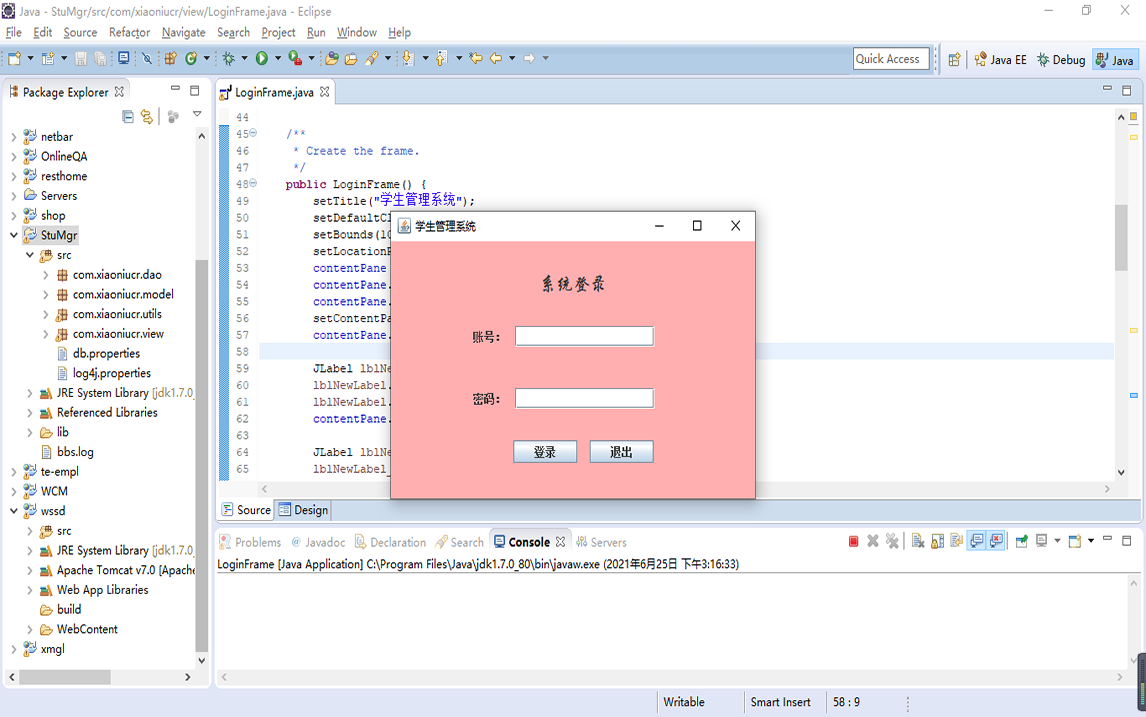The image size is (1146, 717).
Task: Click the Back navigation arrow icon
Action: point(496,58)
